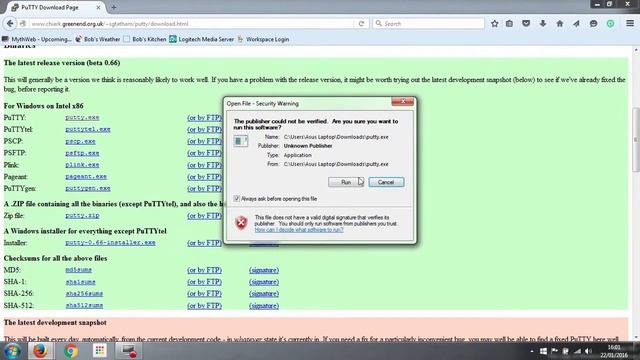
Task: Click the SHA-256 row signature link
Action: pos(264,294)
